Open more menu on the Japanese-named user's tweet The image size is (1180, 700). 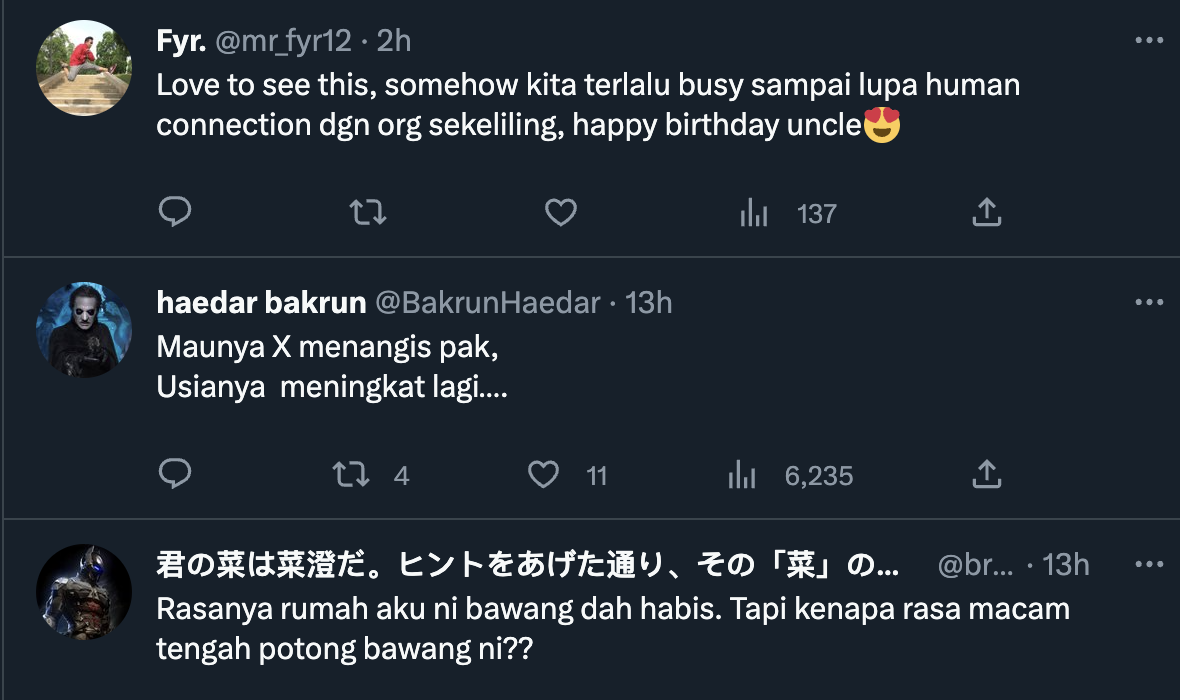click(x=1149, y=565)
